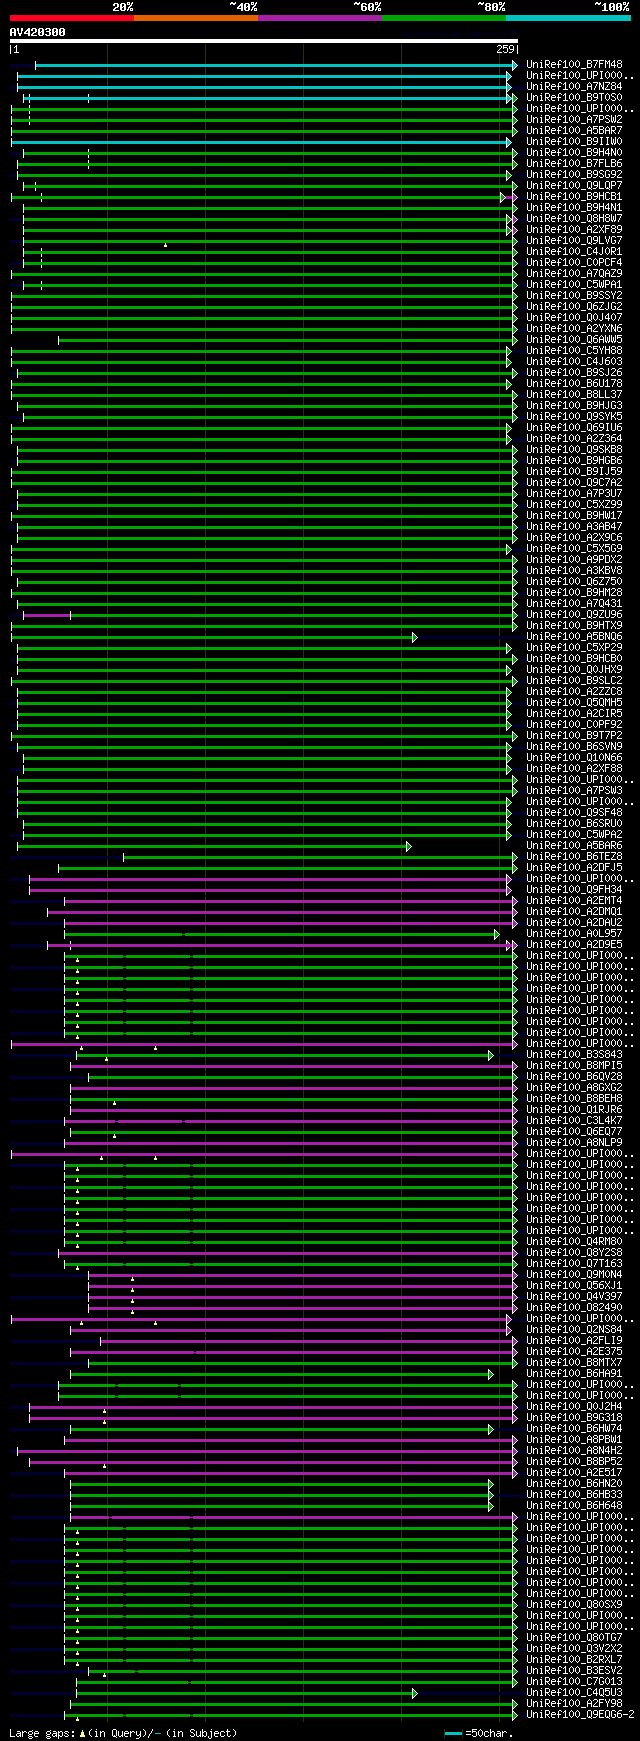Click hit label UniRef100_O82490

point(574,1308)
